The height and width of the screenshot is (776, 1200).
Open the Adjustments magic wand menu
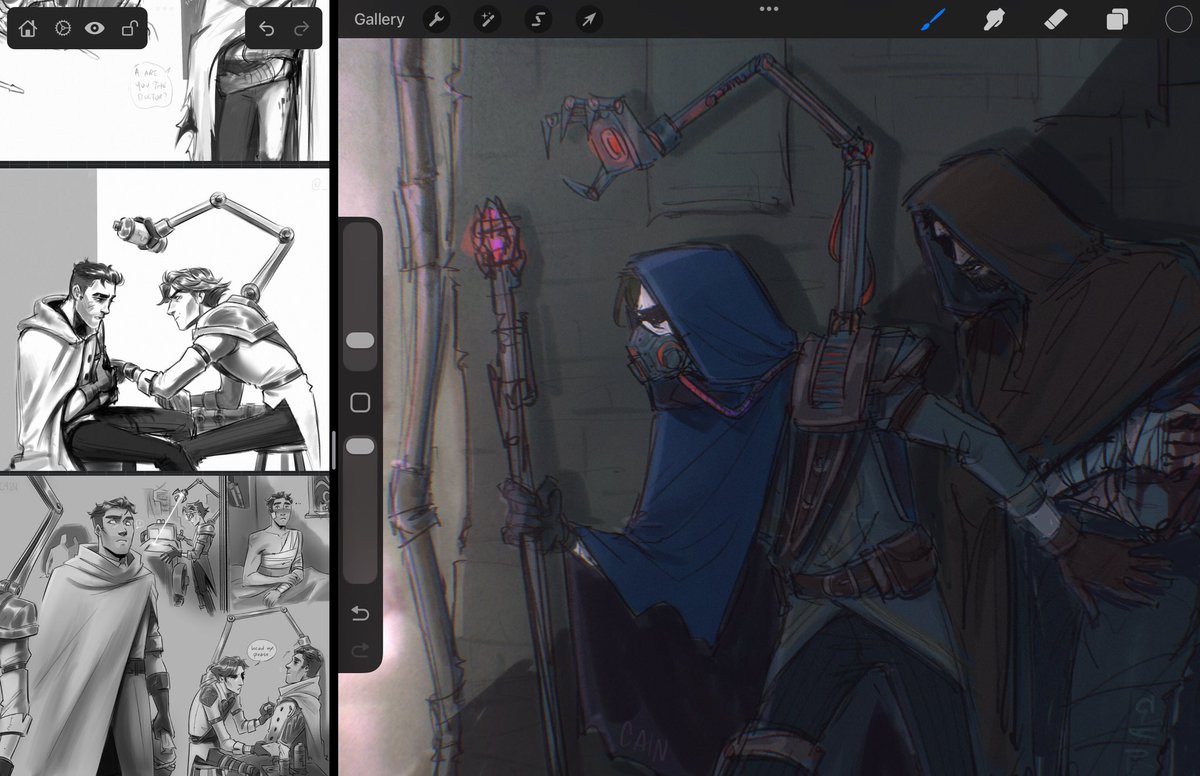tap(487, 20)
